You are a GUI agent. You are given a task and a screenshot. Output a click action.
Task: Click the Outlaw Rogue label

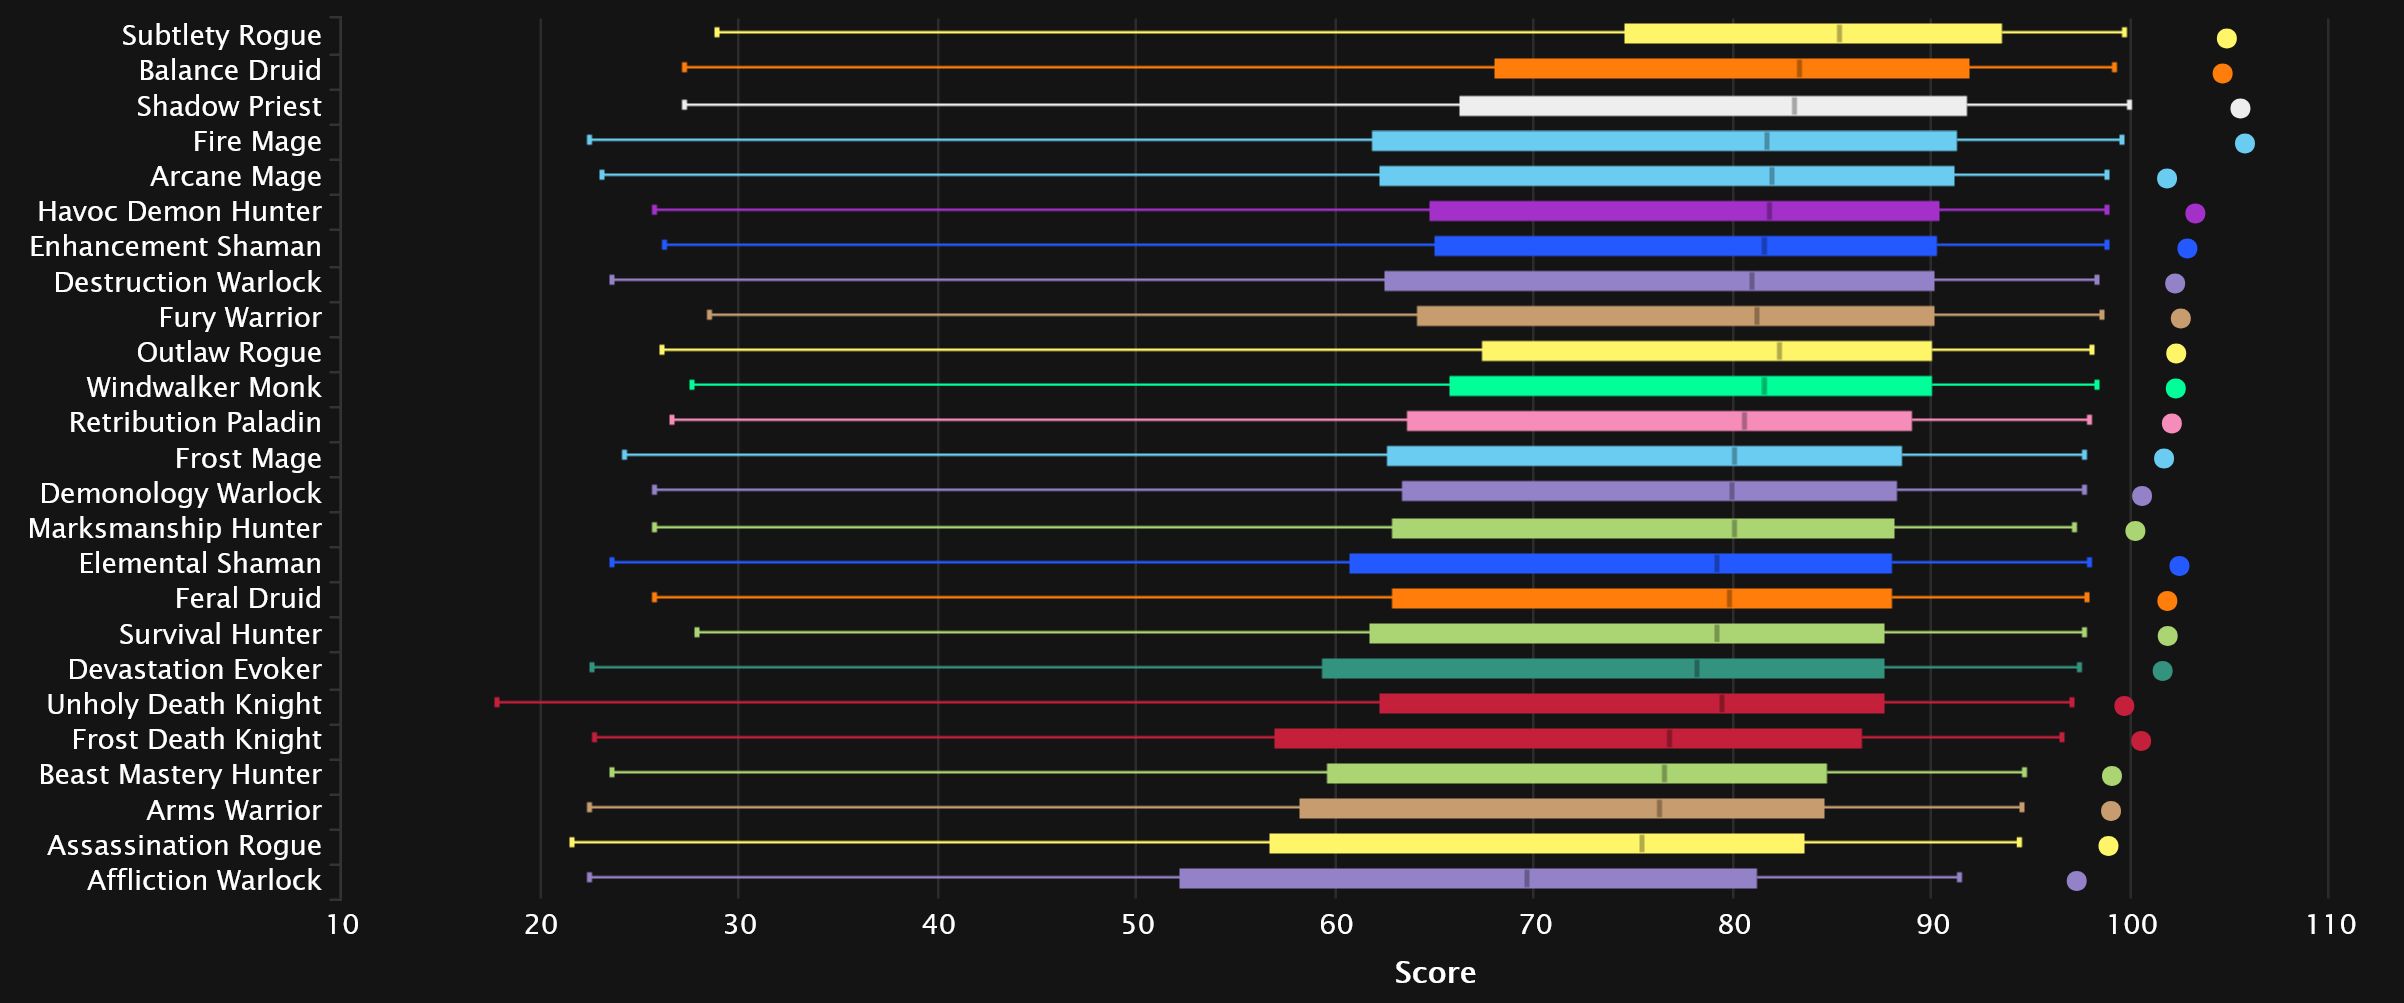click(229, 352)
